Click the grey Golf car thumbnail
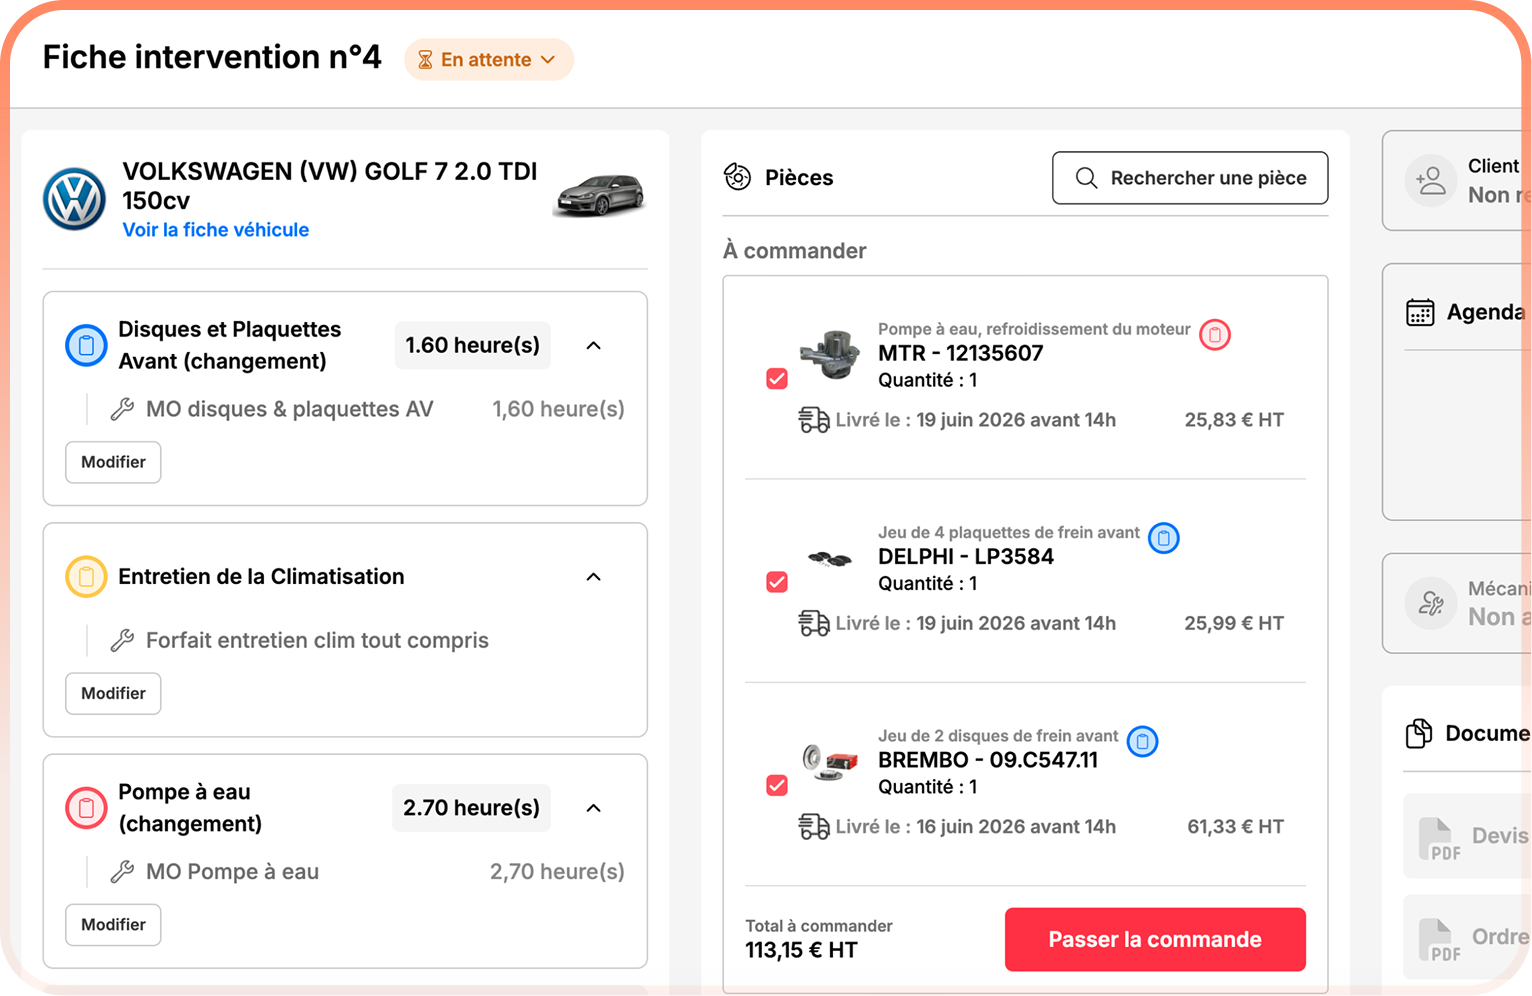The height and width of the screenshot is (996, 1532). point(600,195)
